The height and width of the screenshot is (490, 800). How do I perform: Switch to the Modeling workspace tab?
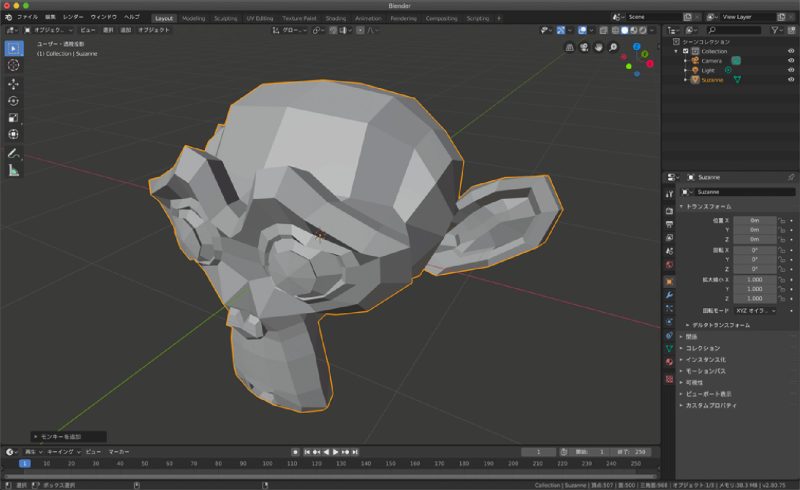click(x=193, y=18)
